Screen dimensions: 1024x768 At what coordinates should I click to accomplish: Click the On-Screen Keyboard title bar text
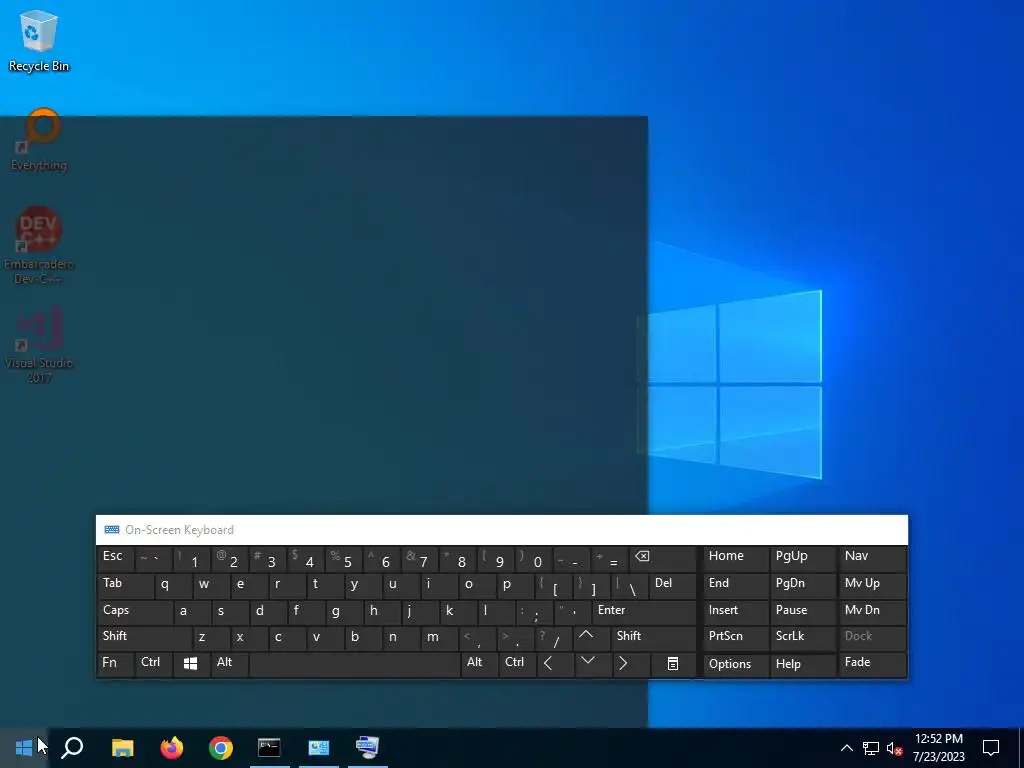click(x=179, y=530)
